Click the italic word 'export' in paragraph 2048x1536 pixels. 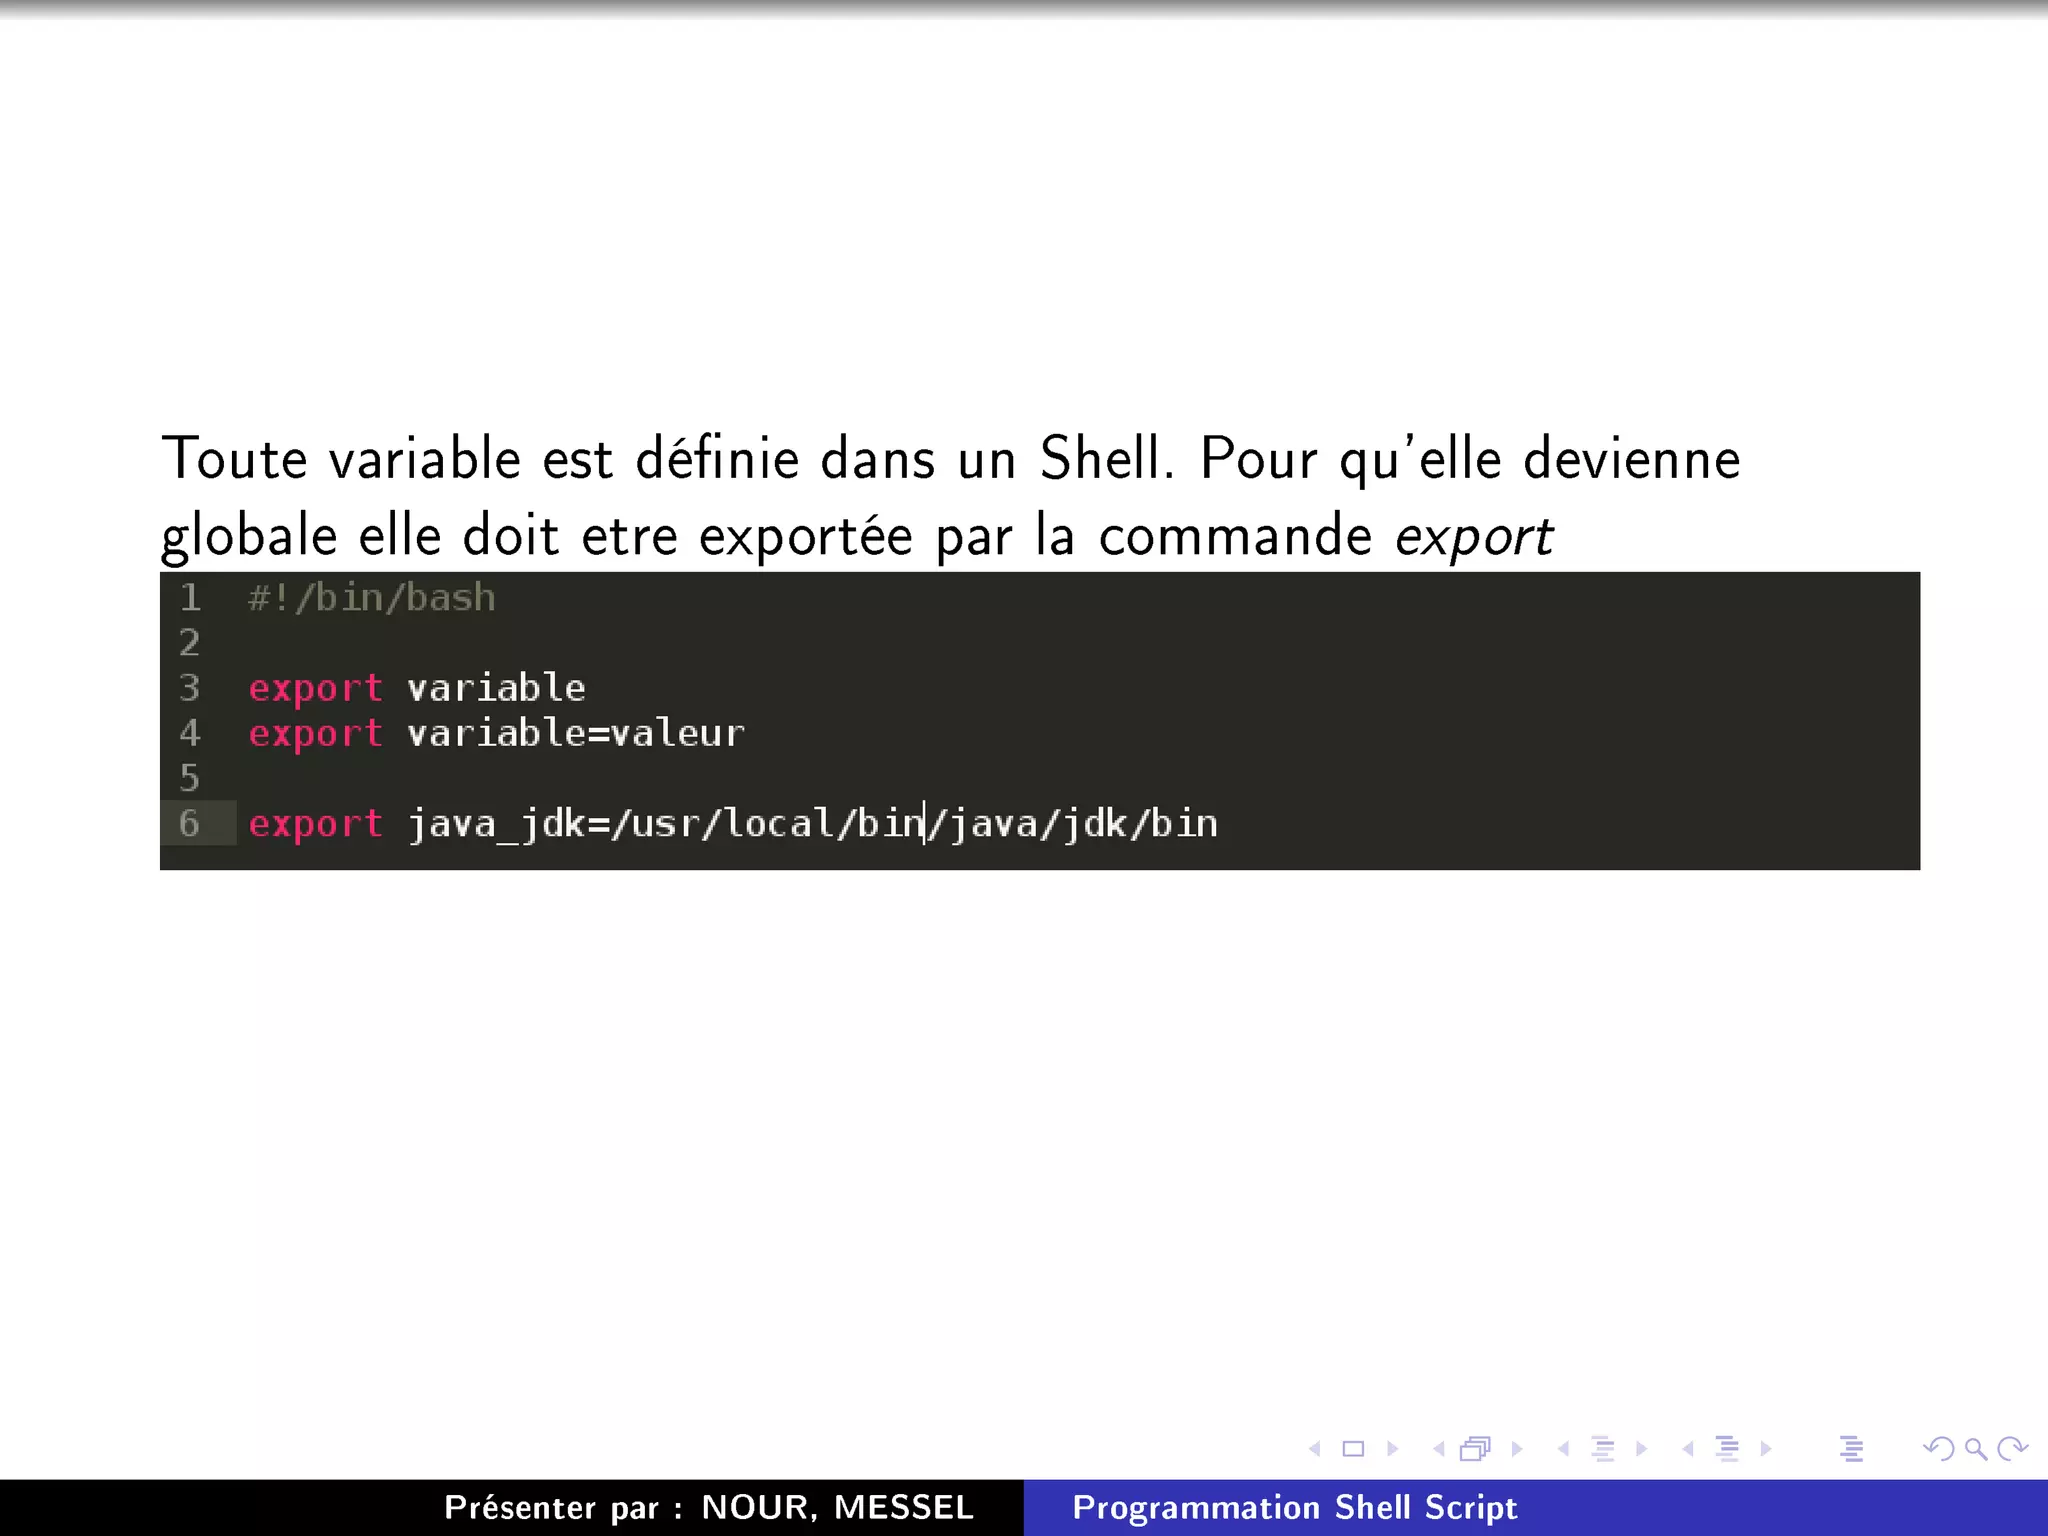tap(1474, 537)
